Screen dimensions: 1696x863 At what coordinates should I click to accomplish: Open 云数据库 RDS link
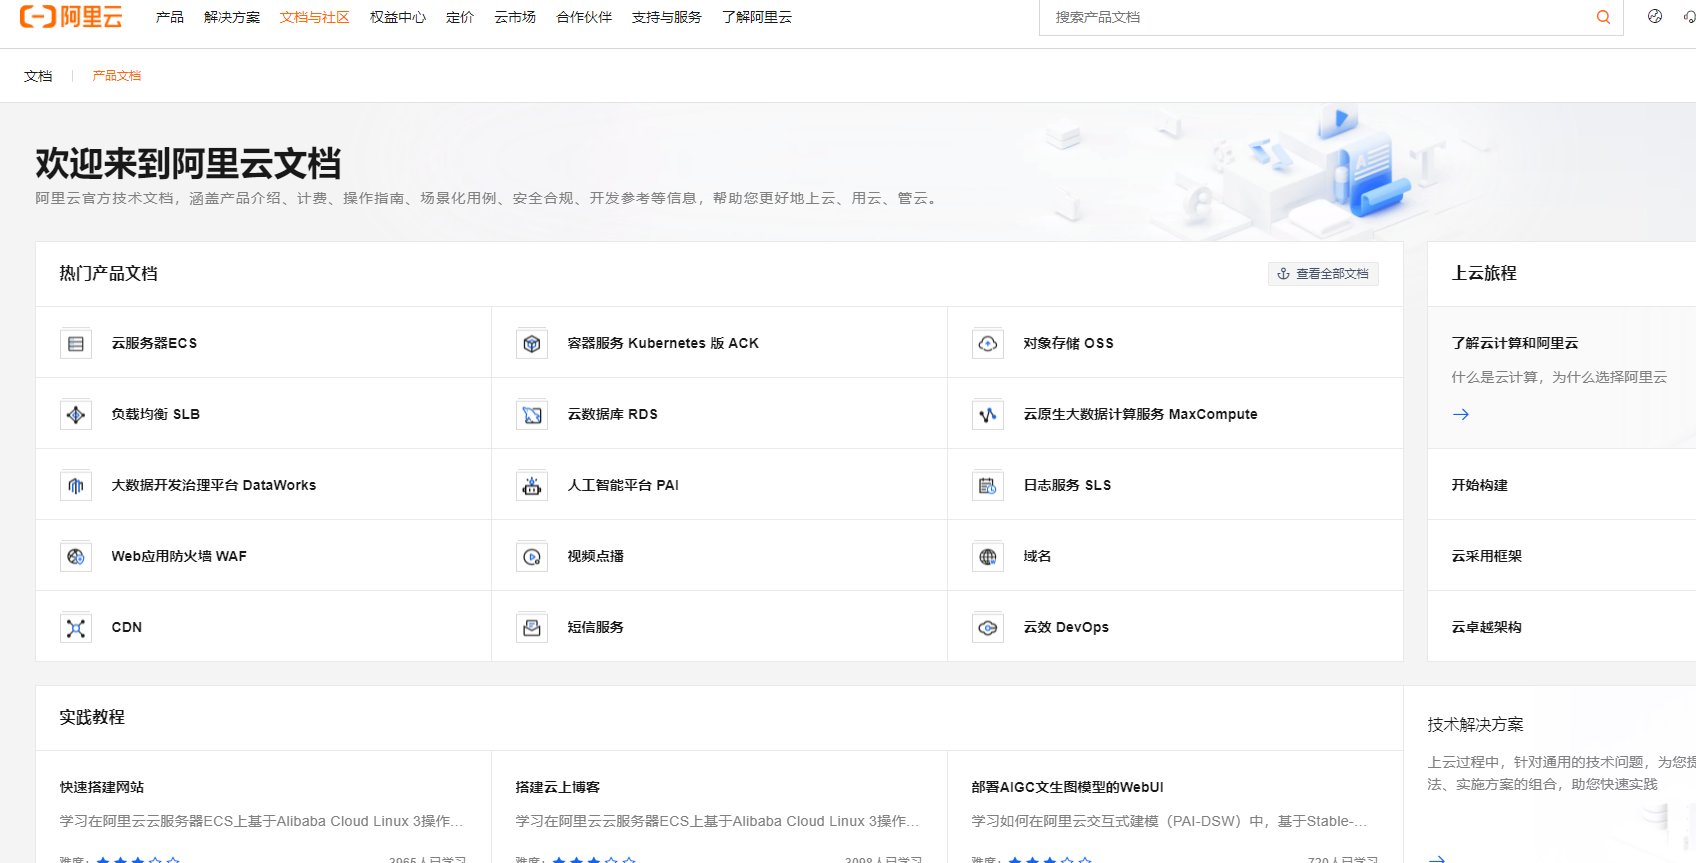coord(613,414)
